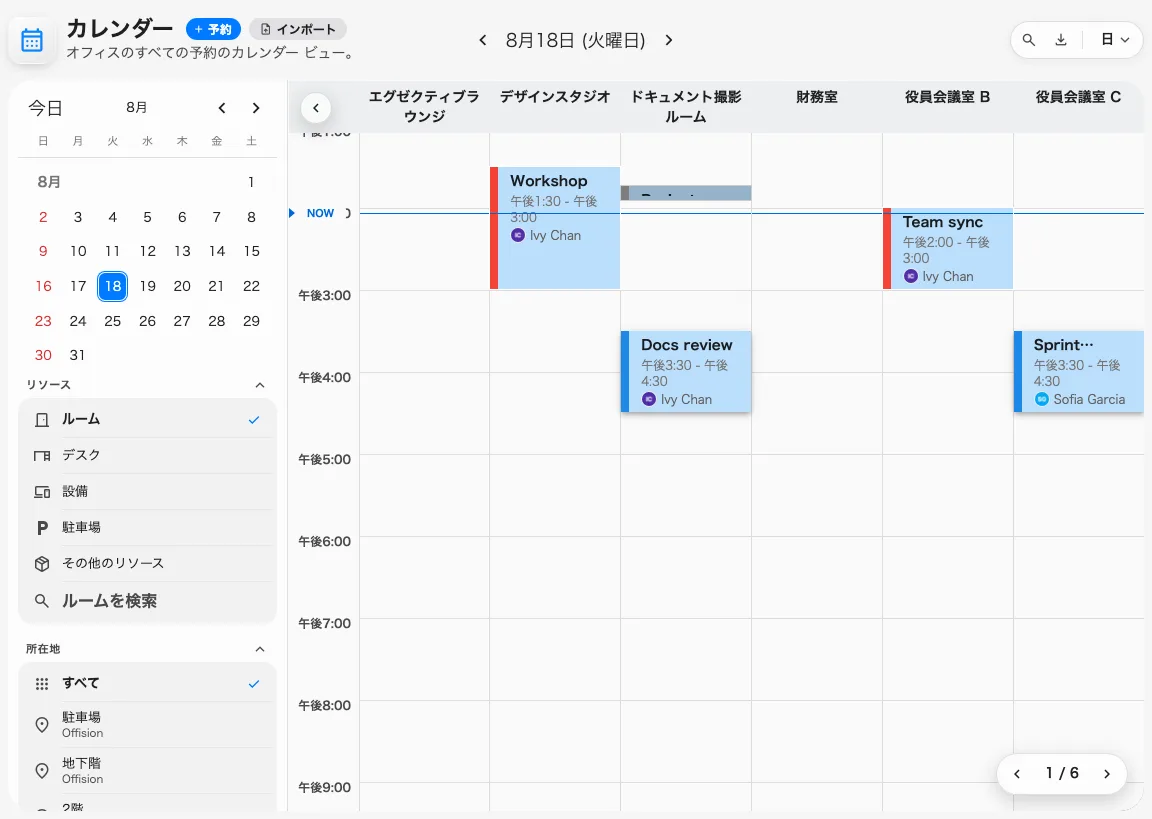Click the 財務室 column header
Viewport: 1152px width, 819px height.
pos(817,97)
